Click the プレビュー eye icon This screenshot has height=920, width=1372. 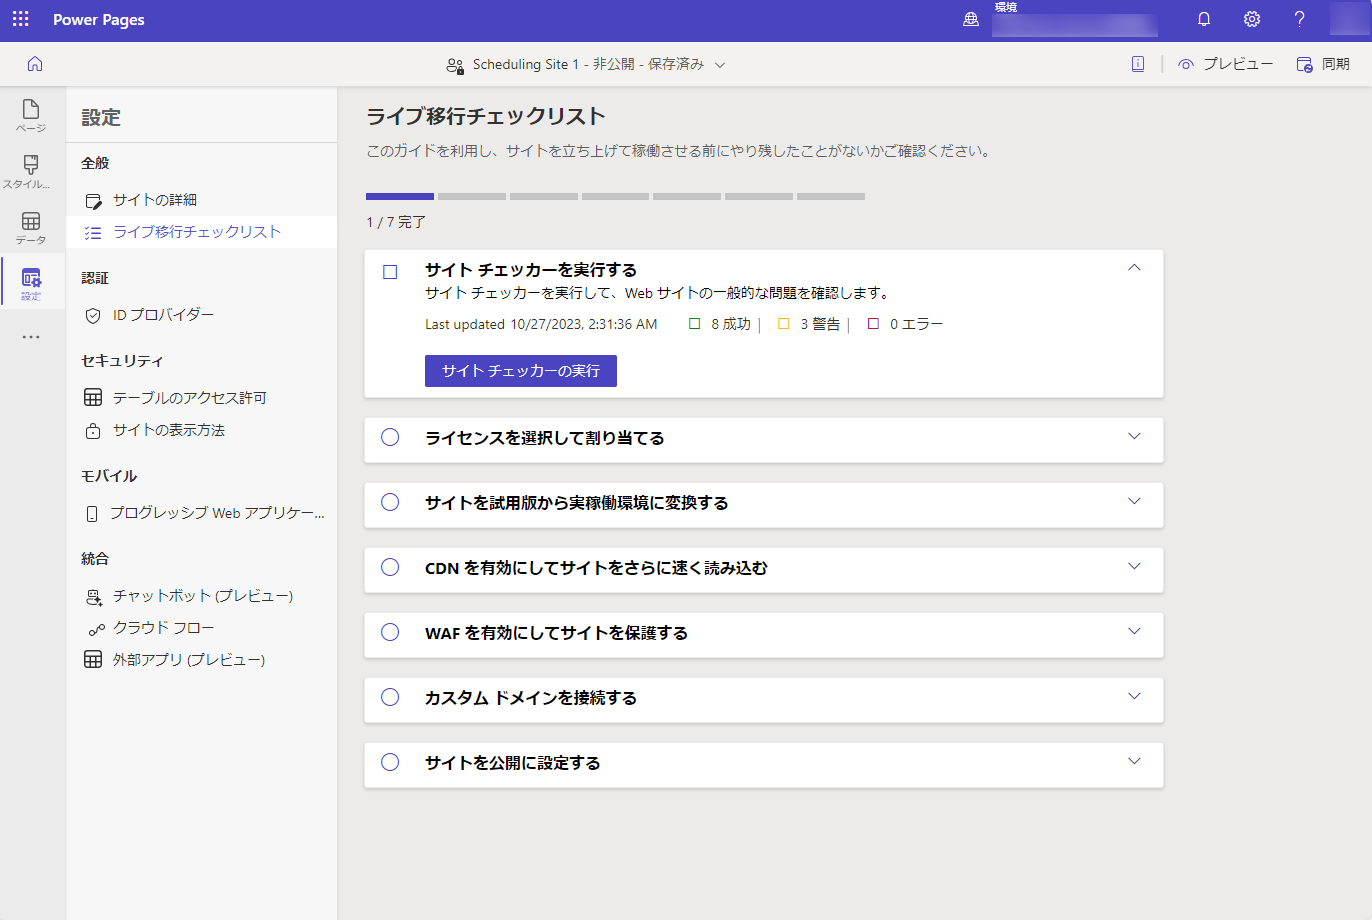point(1186,64)
